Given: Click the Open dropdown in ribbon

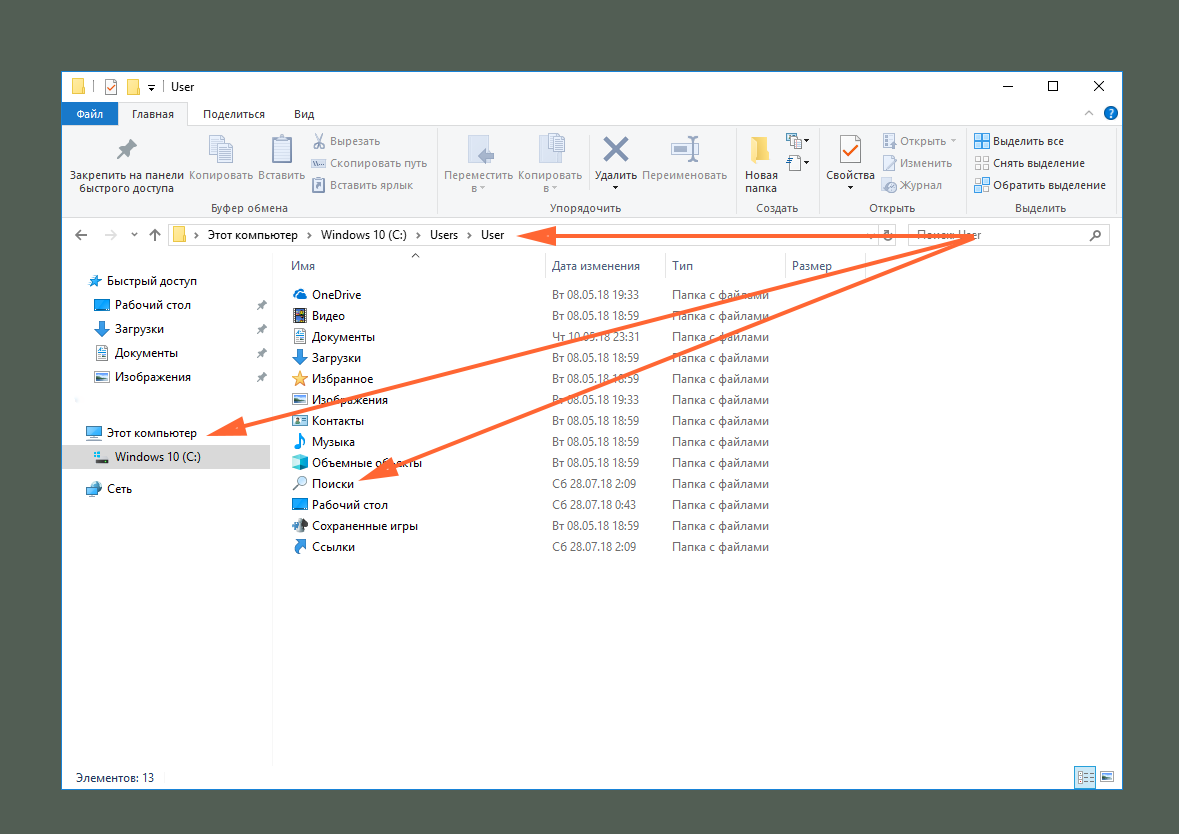Looking at the screenshot, I should [x=920, y=141].
